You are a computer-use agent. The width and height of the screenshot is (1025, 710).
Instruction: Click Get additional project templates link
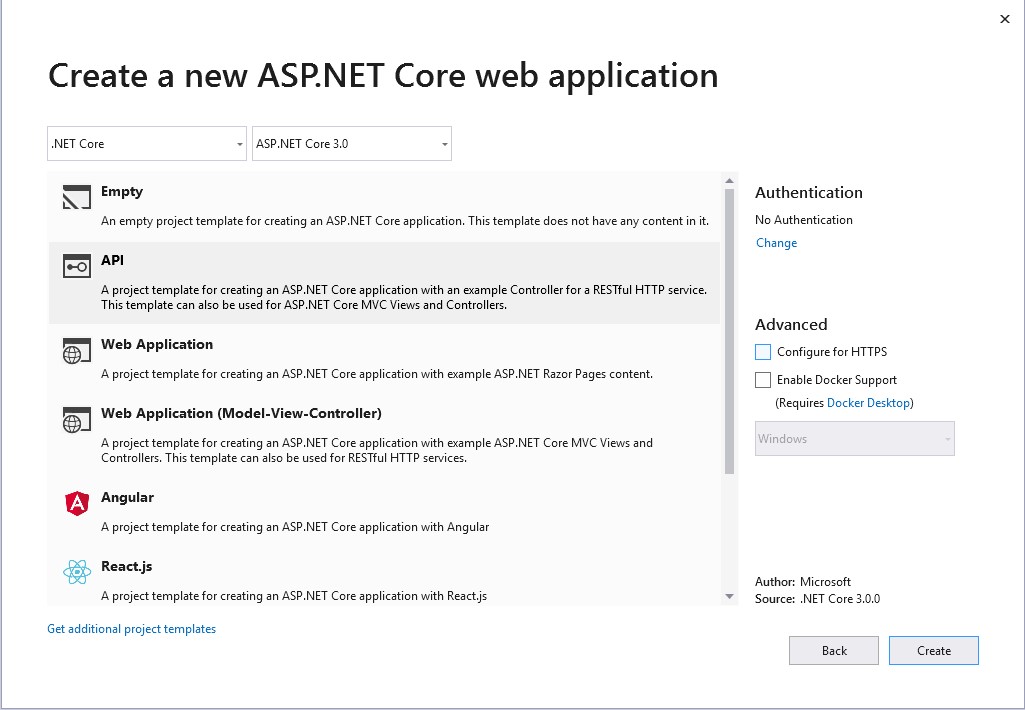(x=131, y=629)
